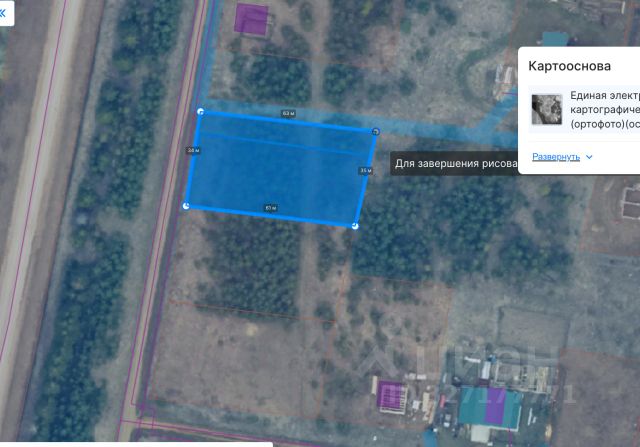640x447 pixels.
Task: Click the purple building at top of map
Action: tap(251, 19)
